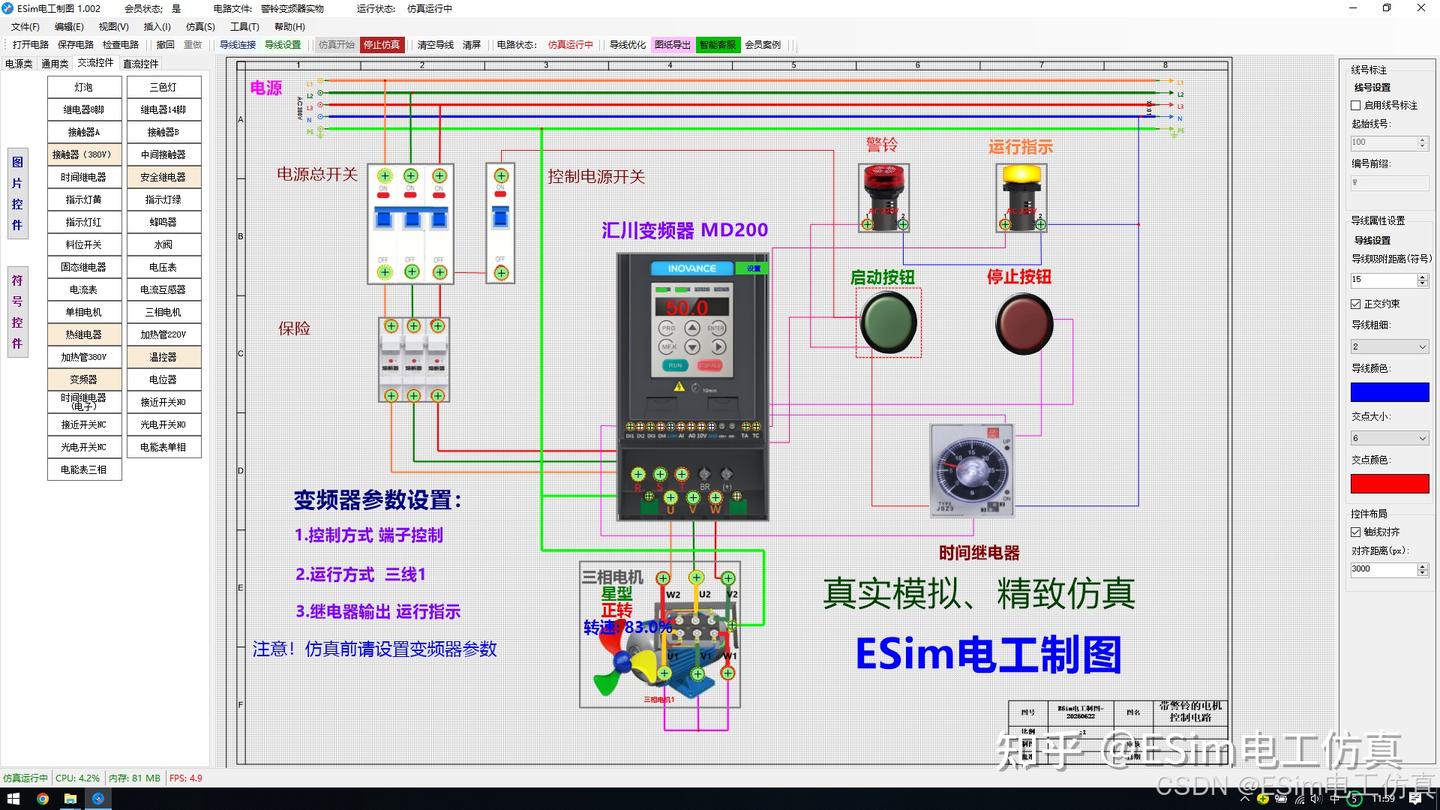
Task: Open the 仿真(S) menu
Action: 200,27
